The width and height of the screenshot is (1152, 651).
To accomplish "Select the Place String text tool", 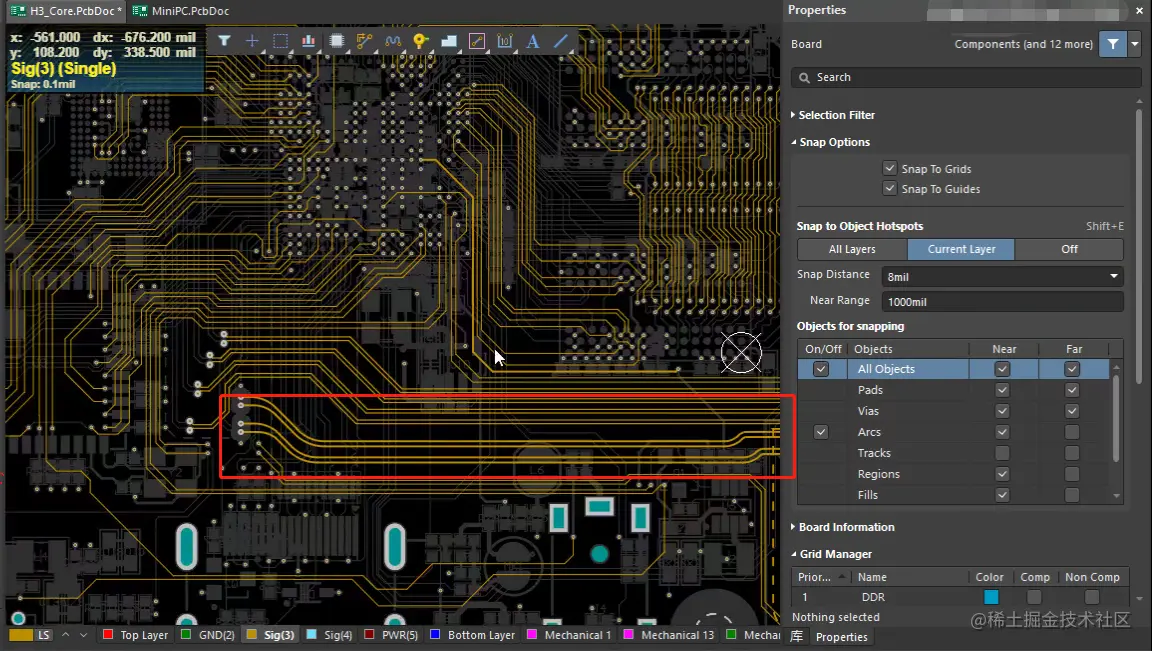I will (533, 41).
